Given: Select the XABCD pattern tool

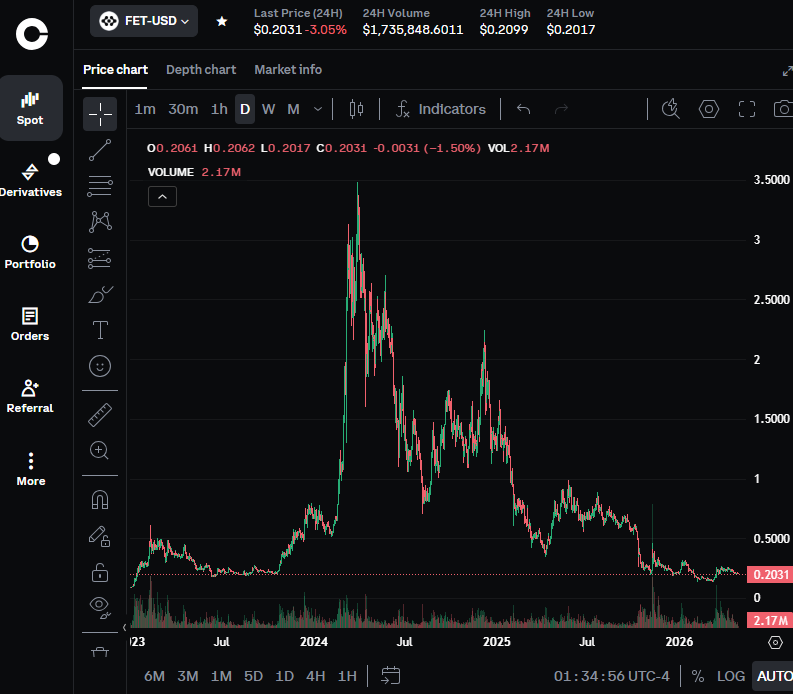Looking at the screenshot, I should [x=100, y=222].
